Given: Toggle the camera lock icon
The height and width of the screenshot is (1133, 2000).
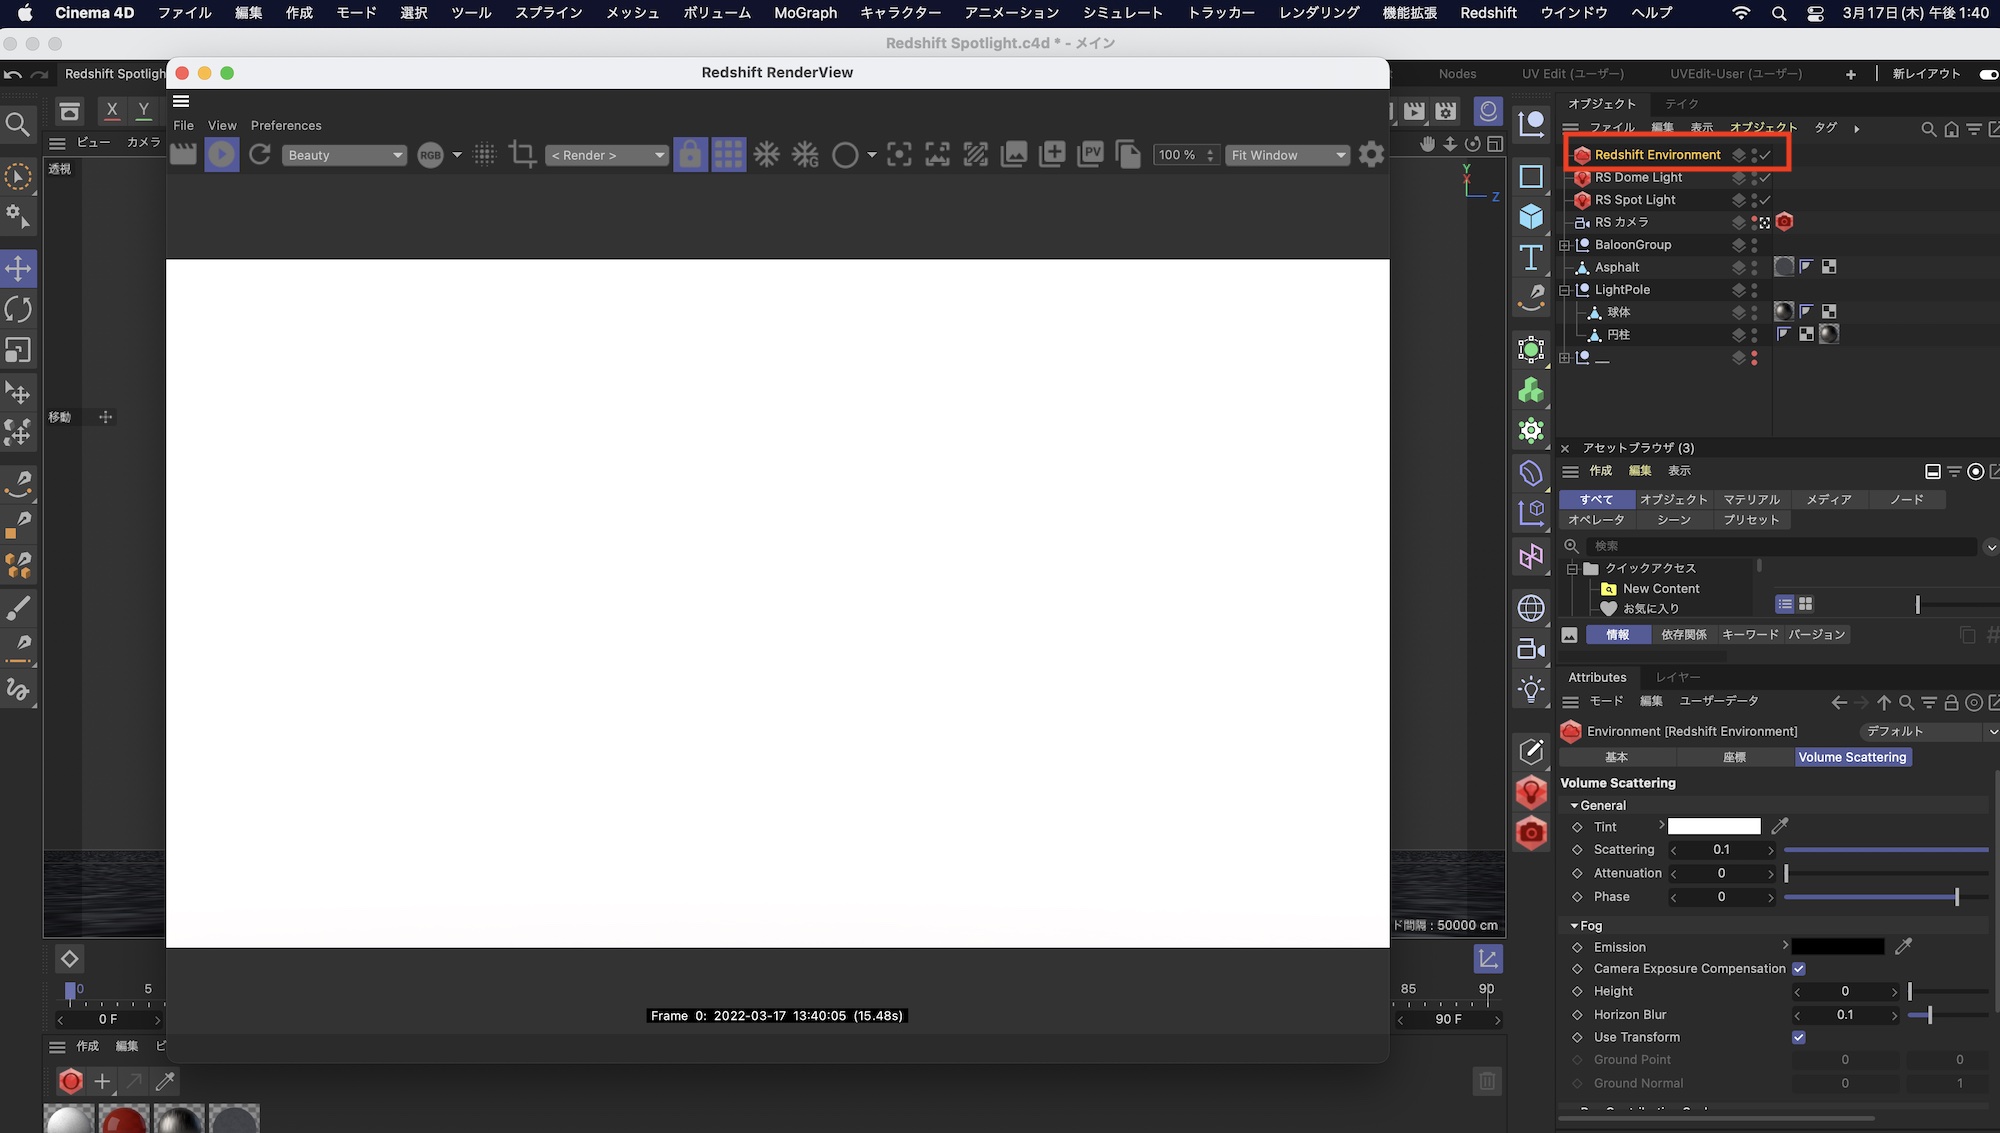Looking at the screenshot, I should pos(690,155).
